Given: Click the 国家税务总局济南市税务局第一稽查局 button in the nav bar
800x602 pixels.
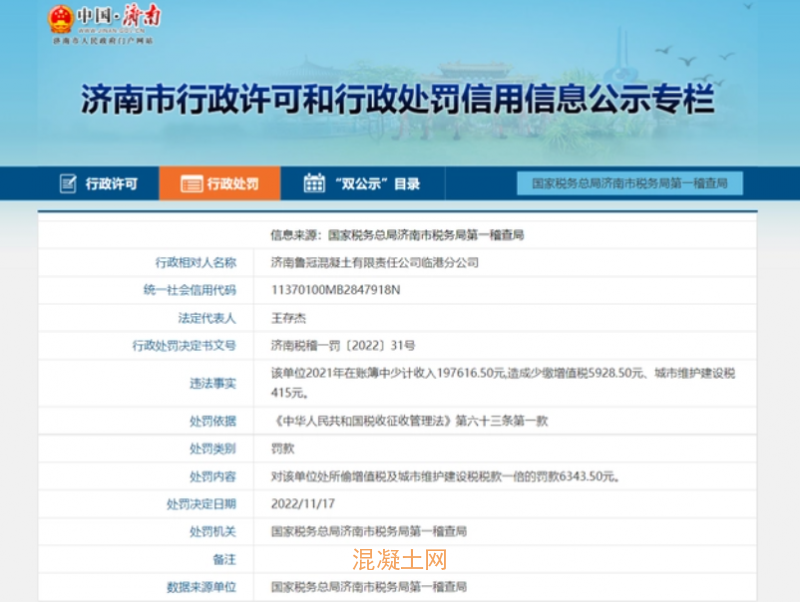Looking at the screenshot, I should point(636,184).
